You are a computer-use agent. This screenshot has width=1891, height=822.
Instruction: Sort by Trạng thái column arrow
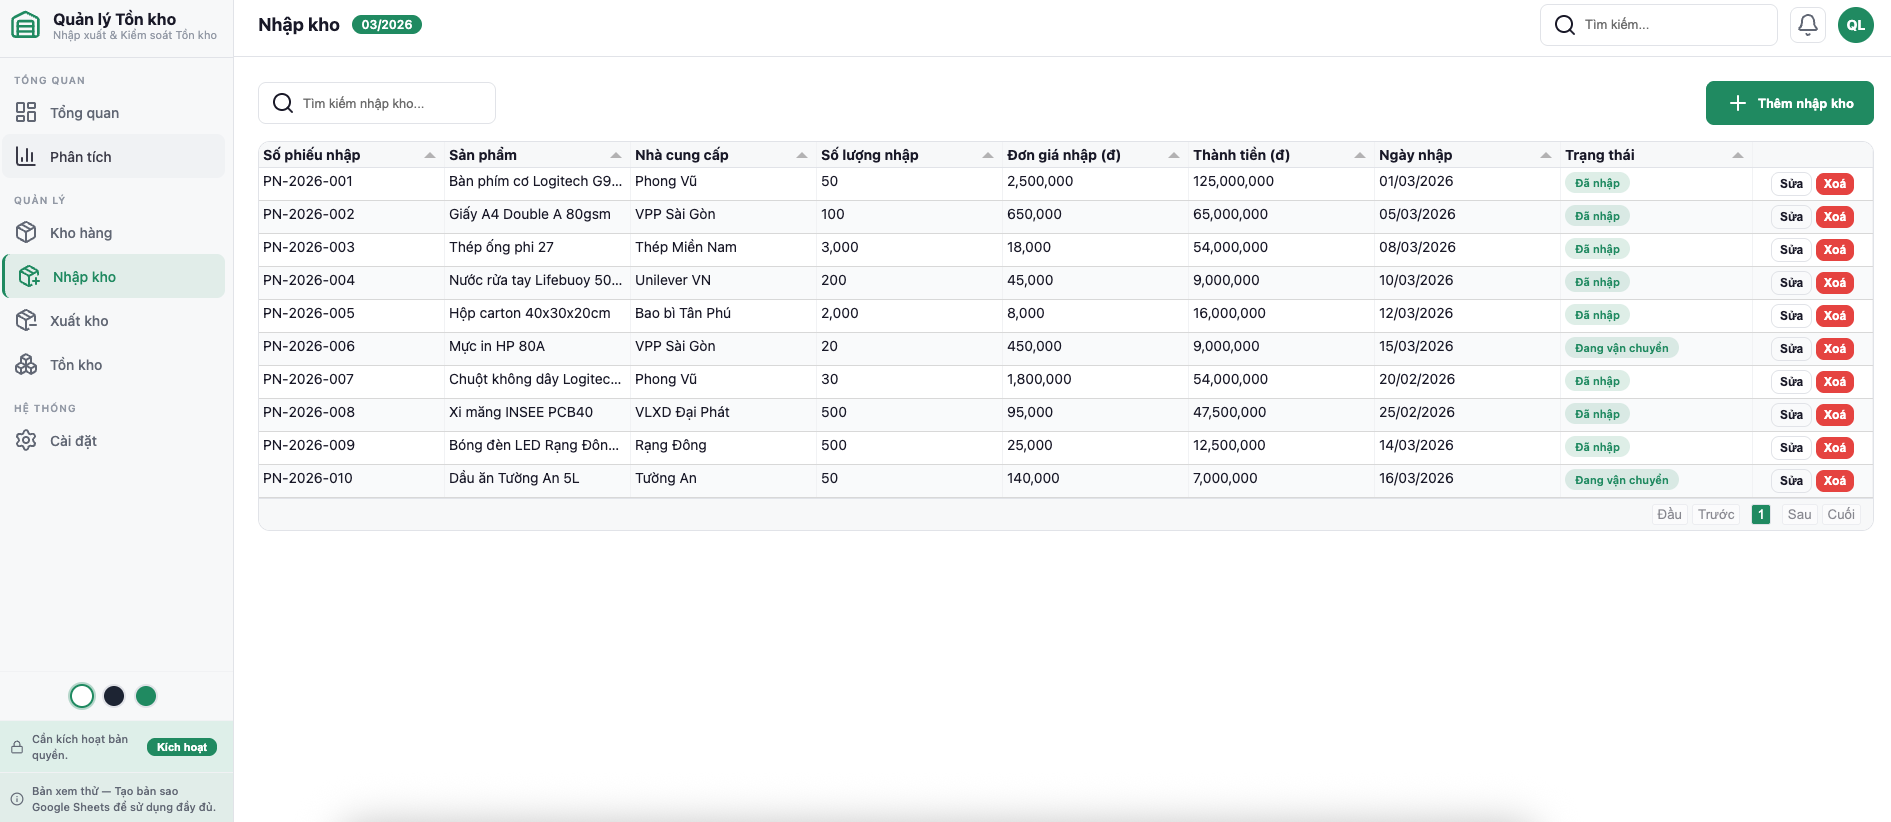point(1738,155)
